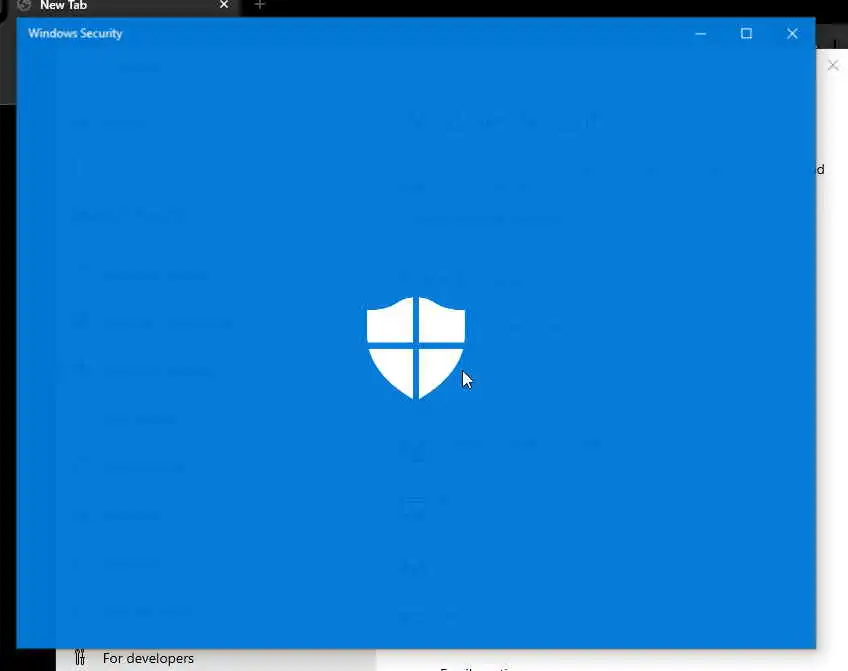Click the For developers tools icon

(80, 657)
